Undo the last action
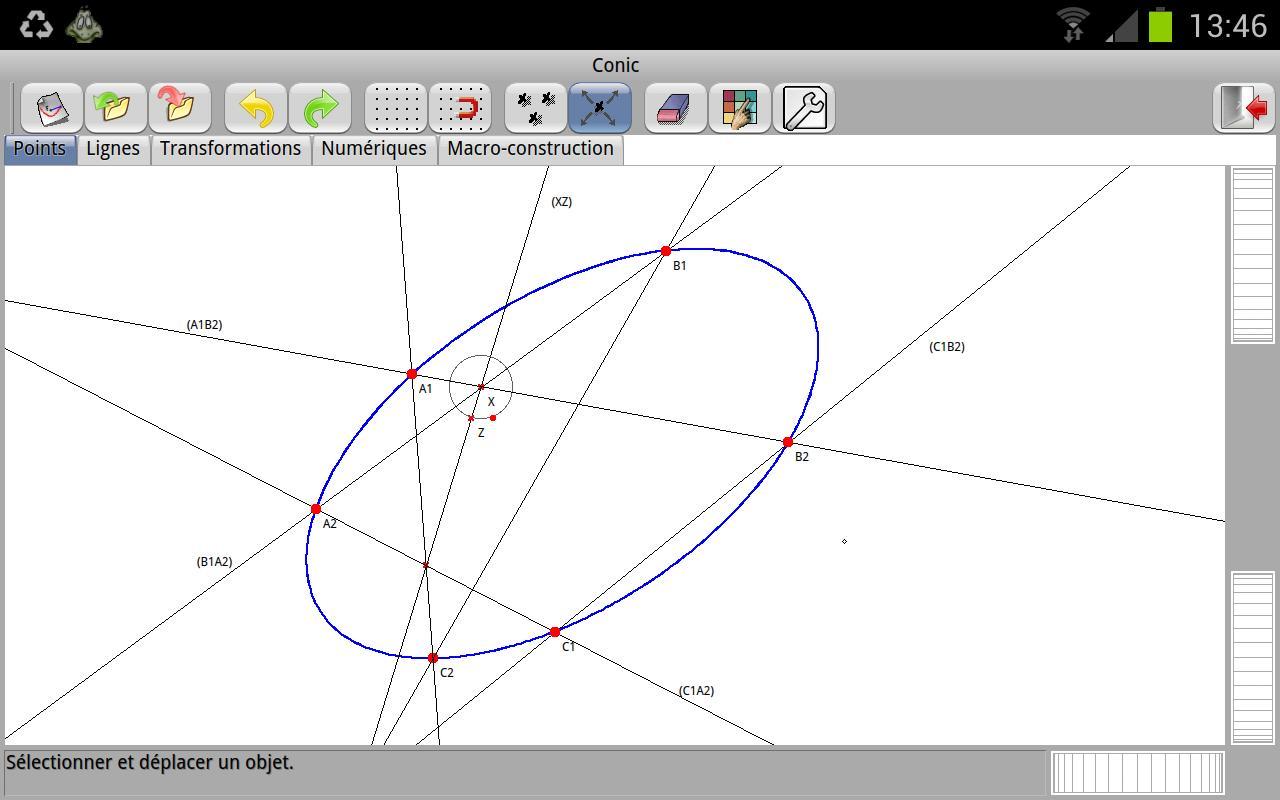Viewport: 1280px width, 800px height. (x=256, y=108)
